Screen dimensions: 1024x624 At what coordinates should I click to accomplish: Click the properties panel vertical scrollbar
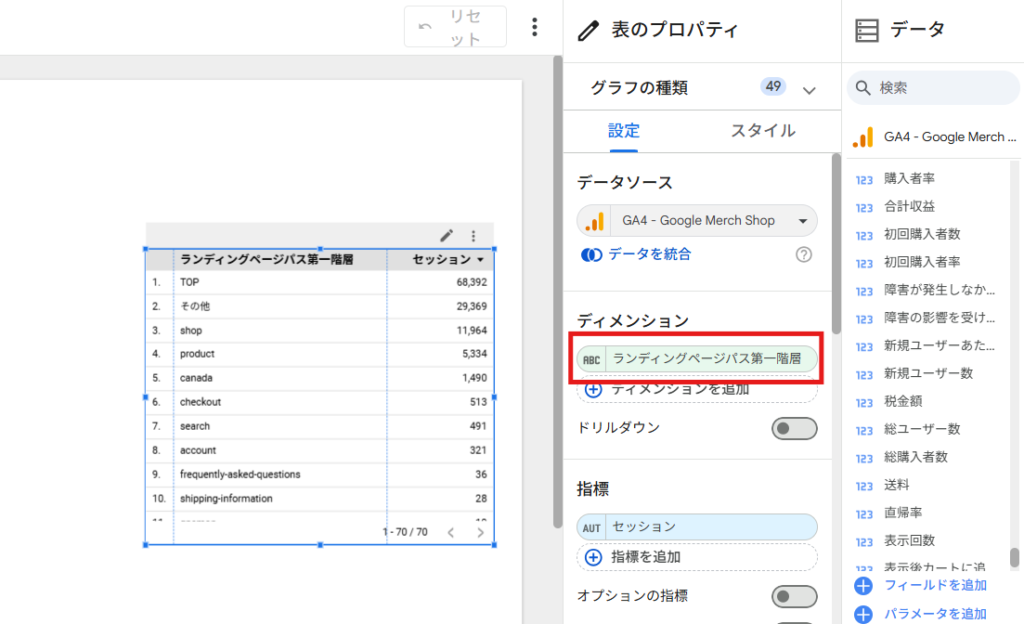click(836, 240)
